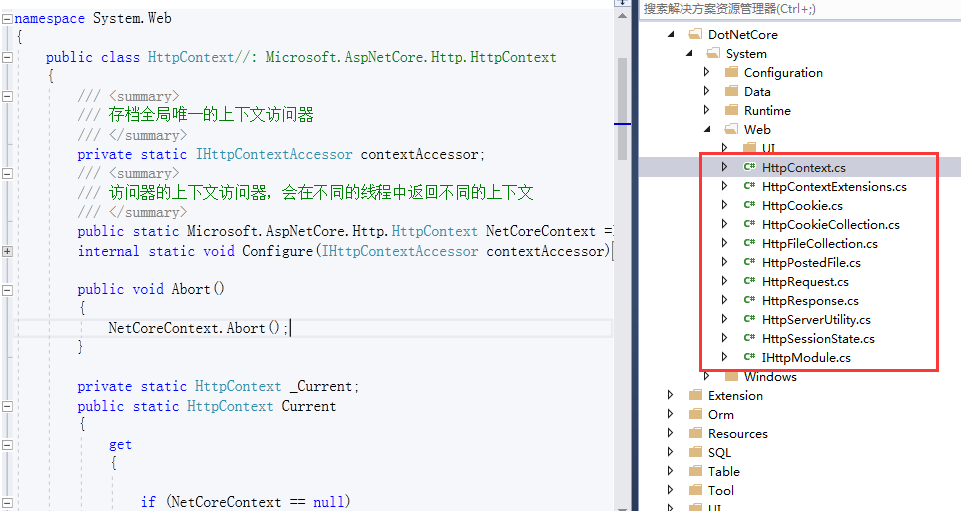The image size is (961, 511).
Task: Expand the Table folder arrow
Action: (x=670, y=471)
